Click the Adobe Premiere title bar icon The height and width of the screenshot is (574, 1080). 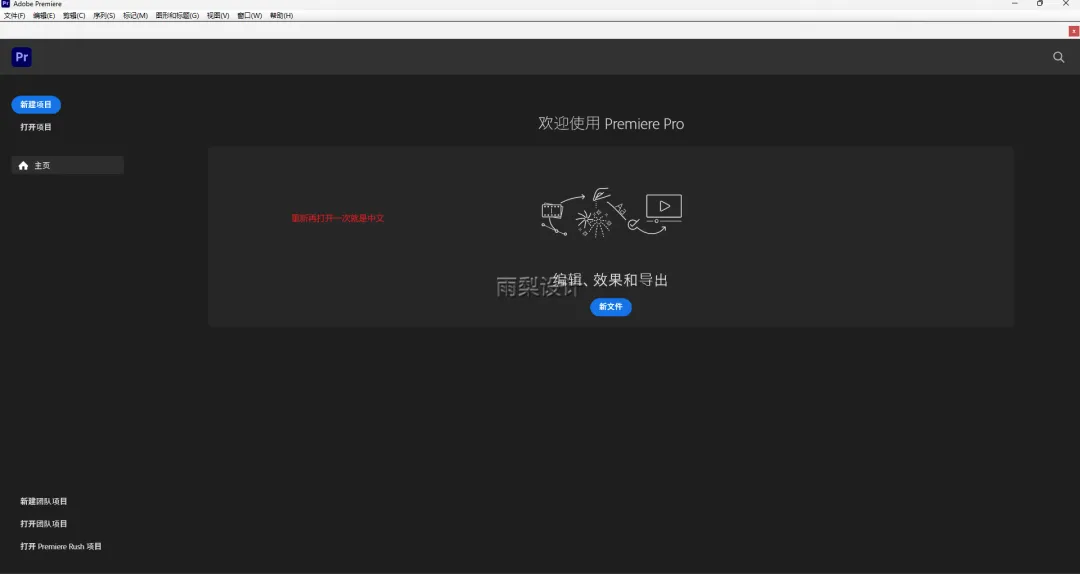(x=6, y=3)
